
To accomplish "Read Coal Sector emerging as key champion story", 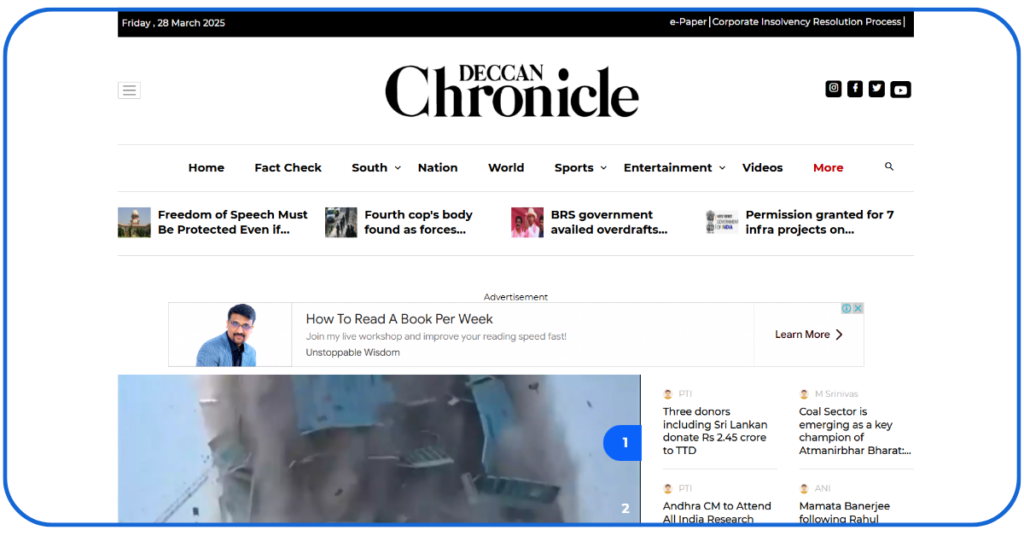I will click(x=855, y=431).
